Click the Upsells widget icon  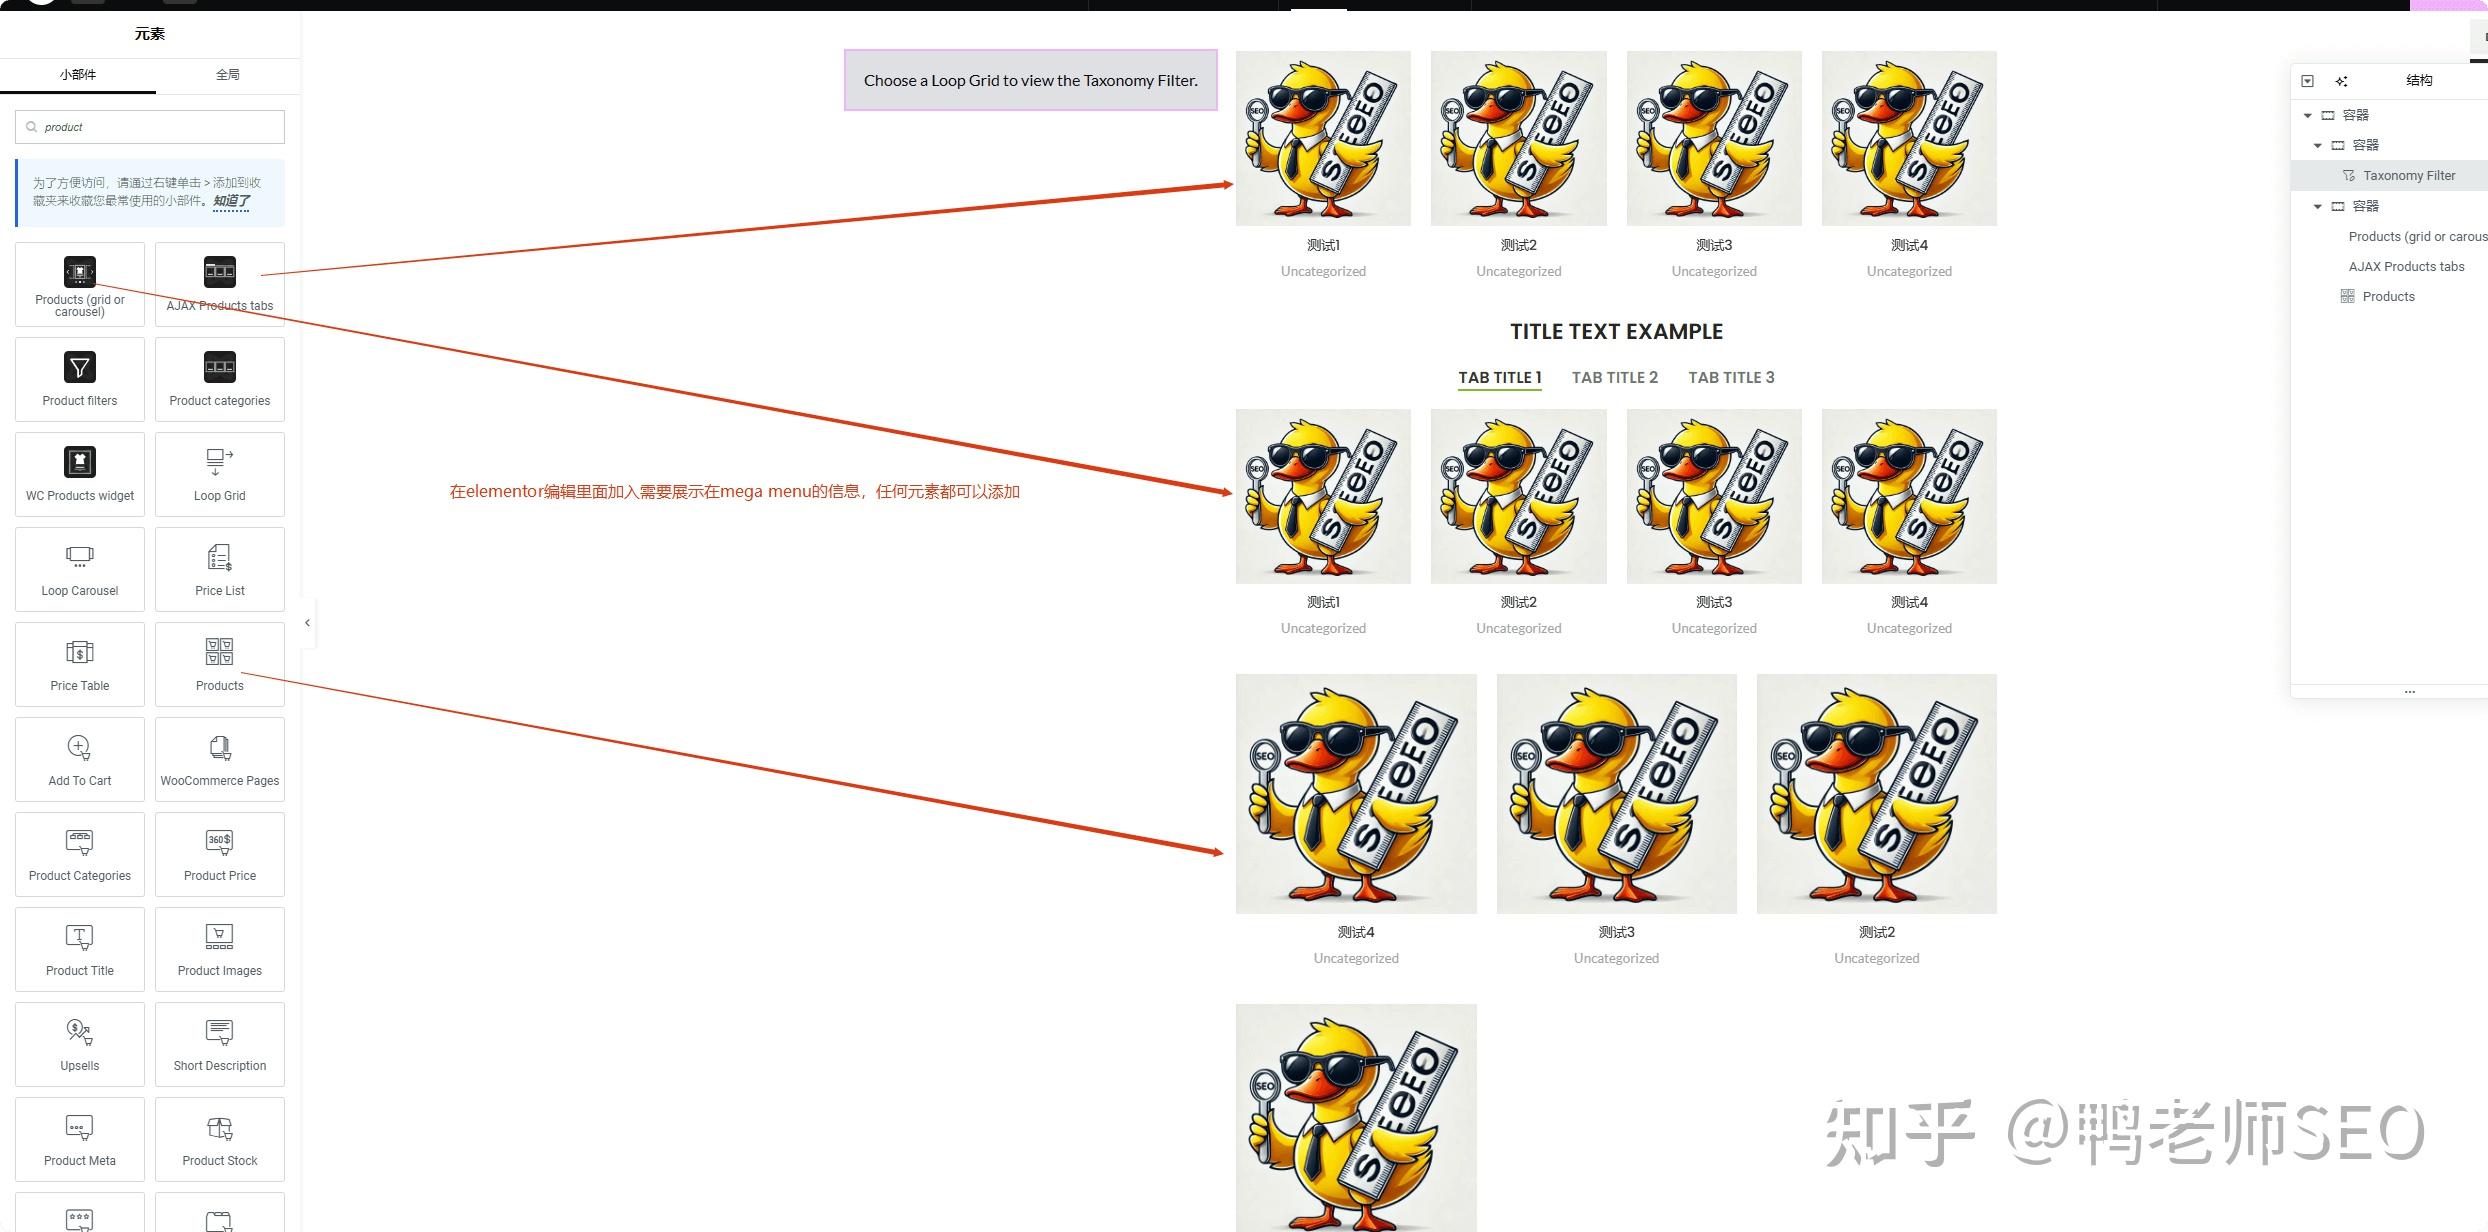[80, 1033]
